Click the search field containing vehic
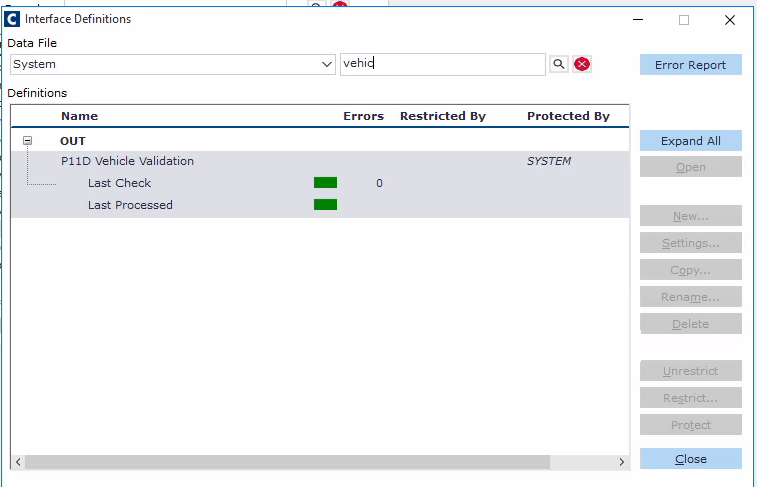Image resolution: width=757 pixels, height=487 pixels. 443,64
